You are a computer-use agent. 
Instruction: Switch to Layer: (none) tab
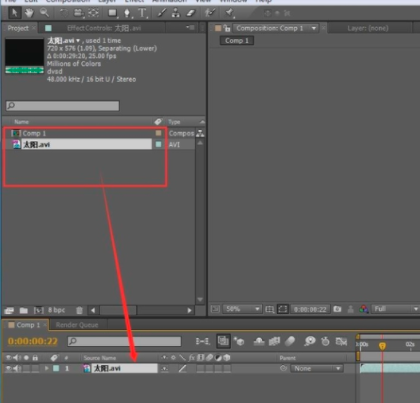pos(368,28)
